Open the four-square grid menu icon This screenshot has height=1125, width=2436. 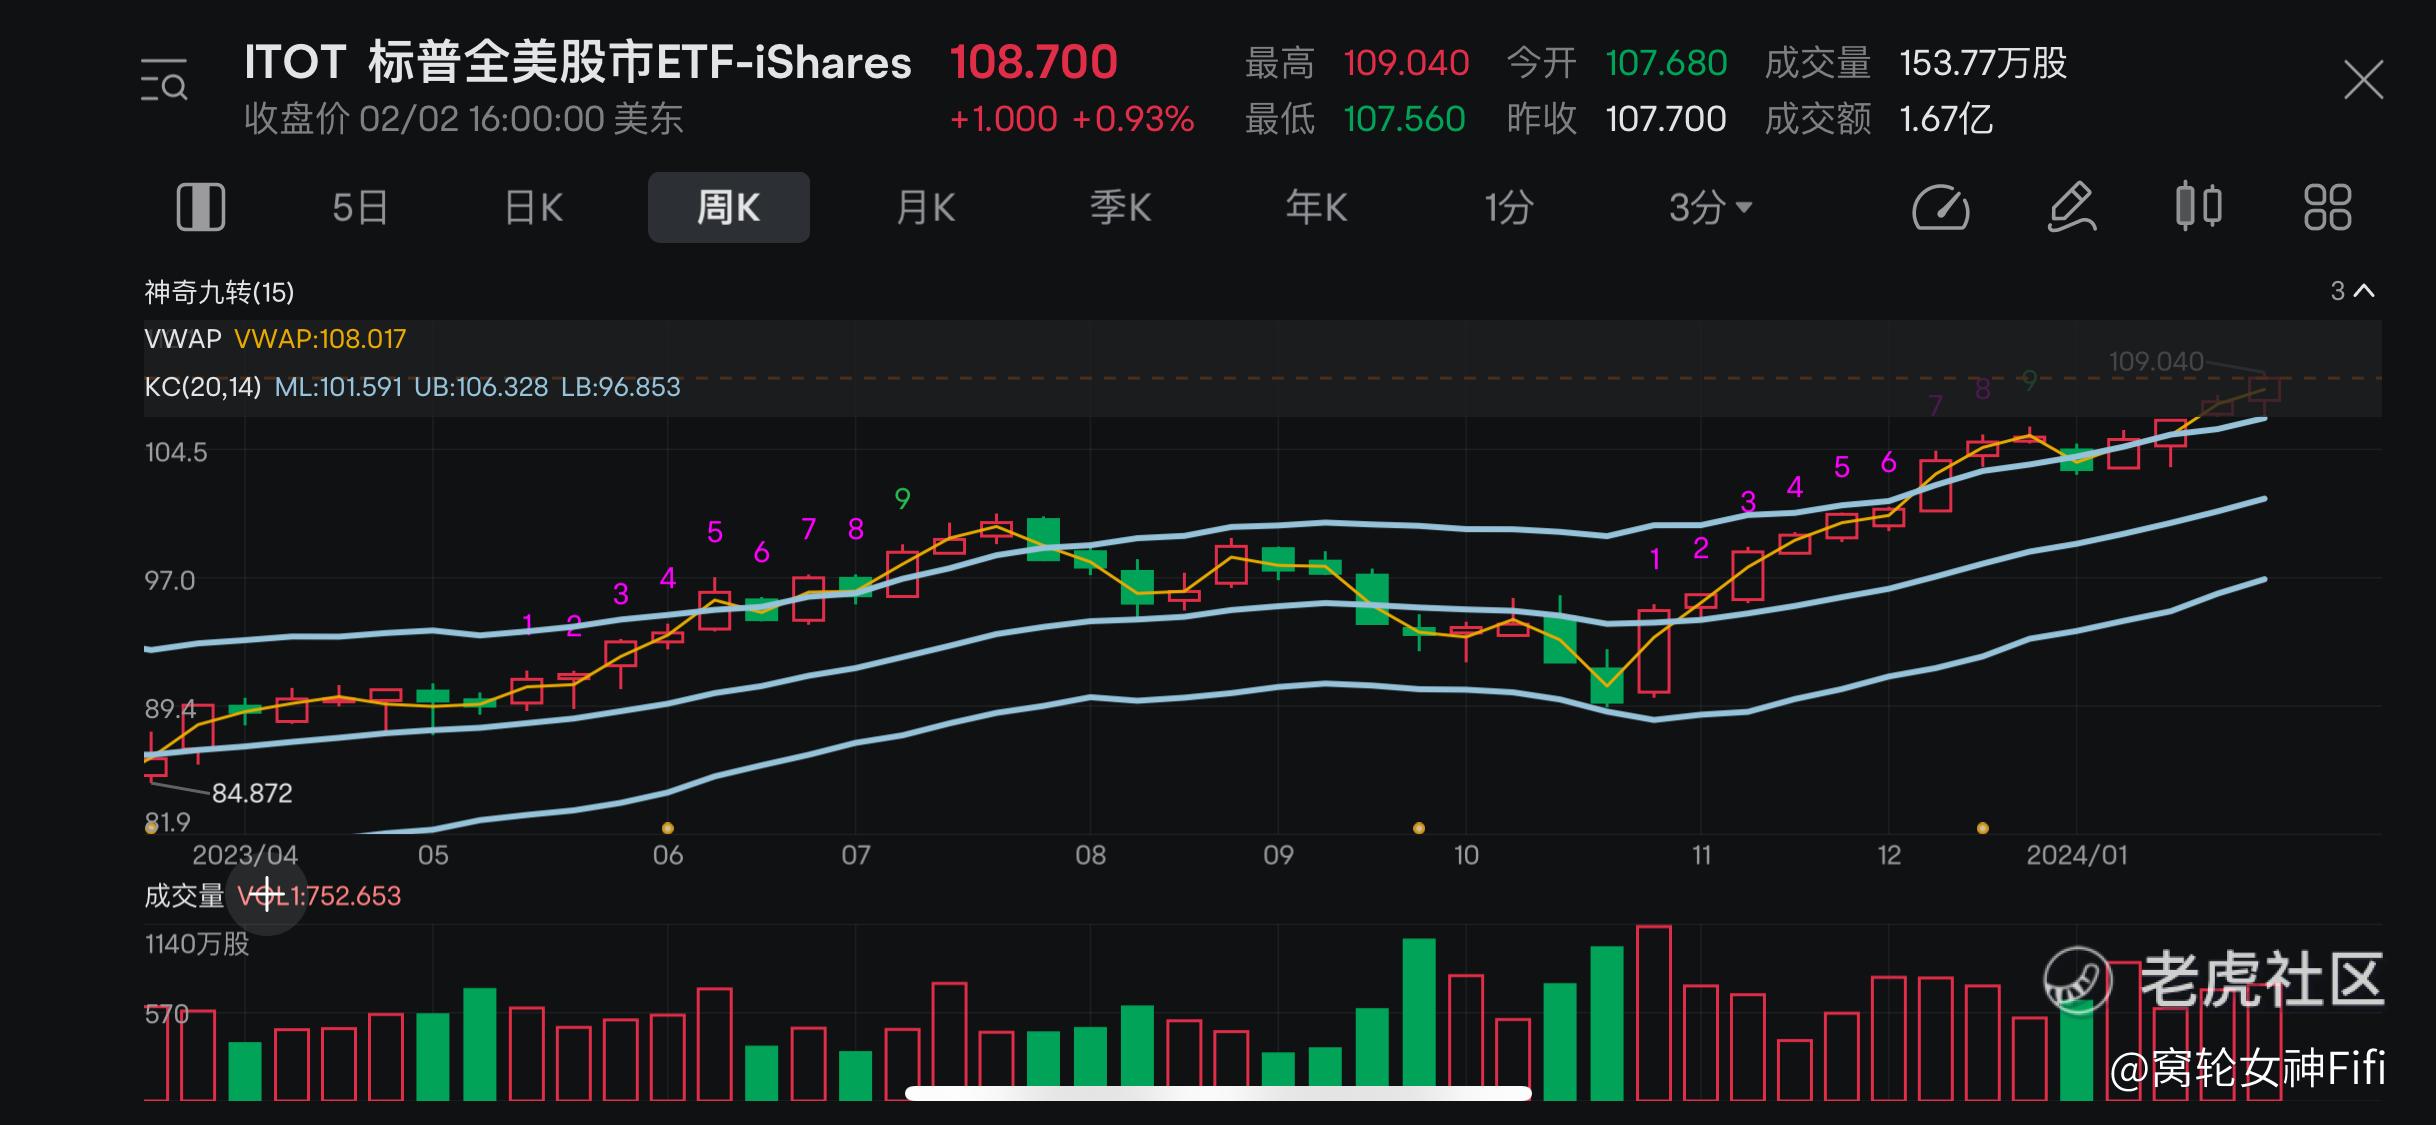[x=2327, y=208]
